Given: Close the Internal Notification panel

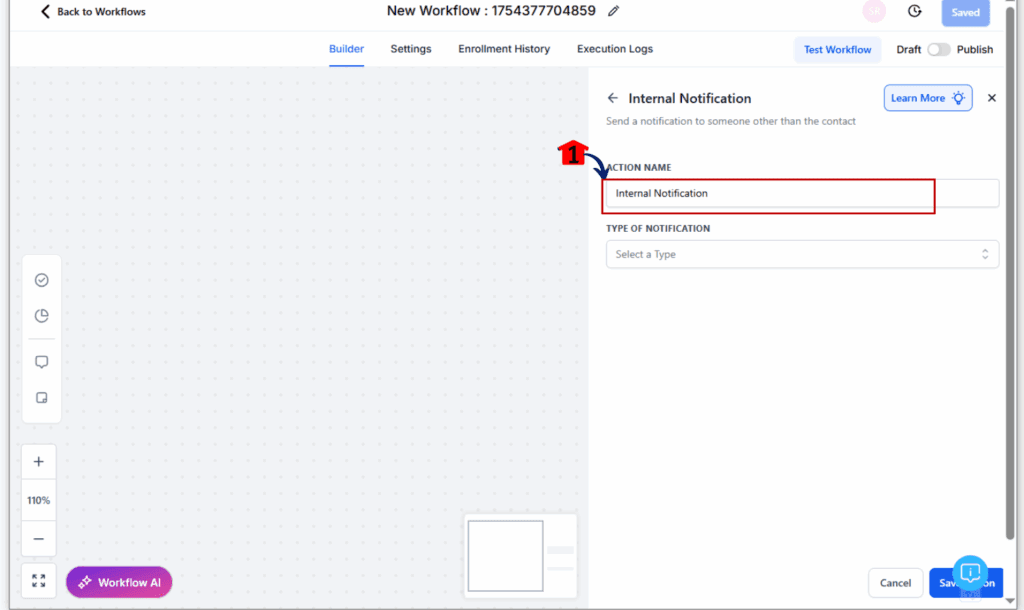Looking at the screenshot, I should [x=991, y=98].
